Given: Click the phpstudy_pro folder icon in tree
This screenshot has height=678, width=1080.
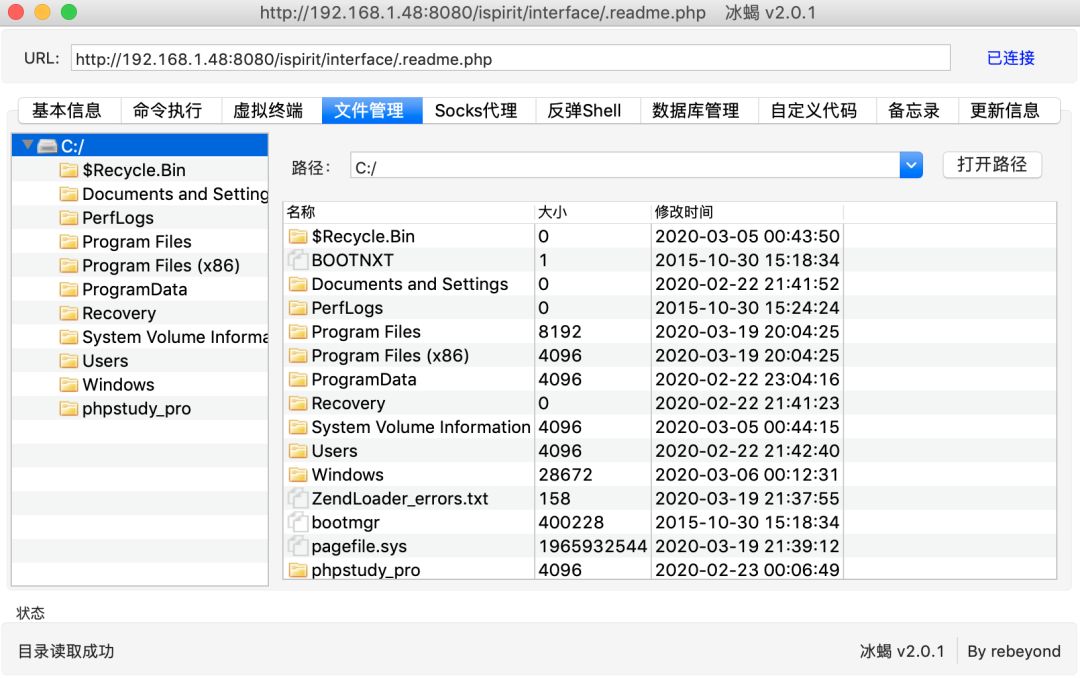Looking at the screenshot, I should [69, 409].
